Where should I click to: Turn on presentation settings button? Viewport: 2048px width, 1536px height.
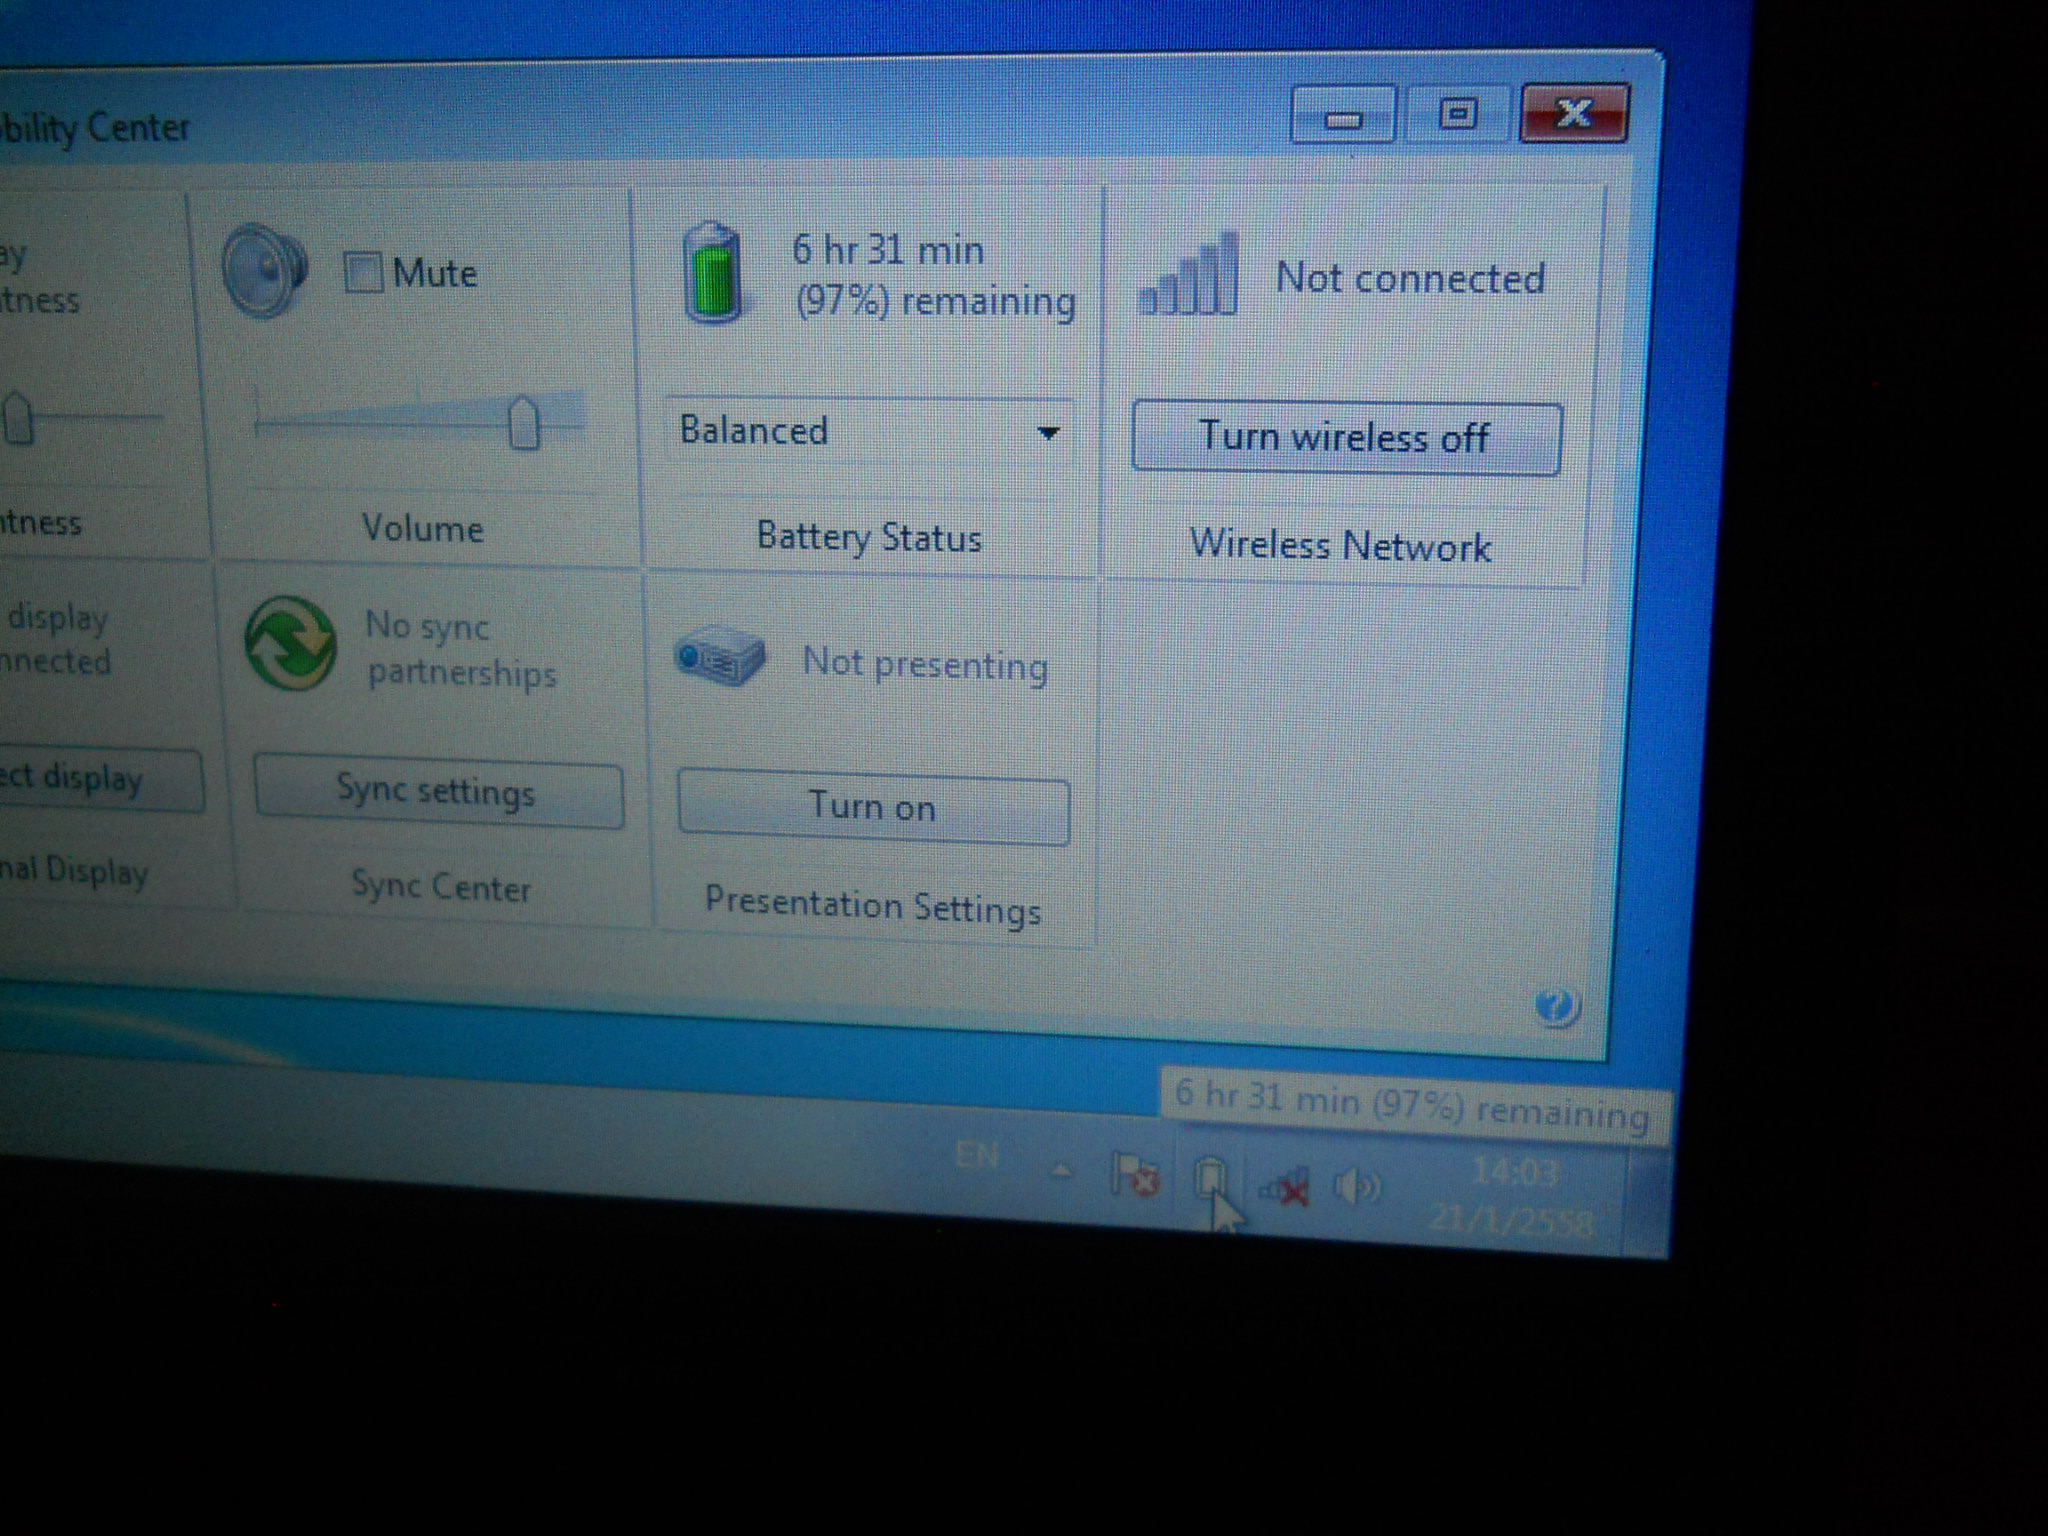pyautogui.click(x=873, y=808)
